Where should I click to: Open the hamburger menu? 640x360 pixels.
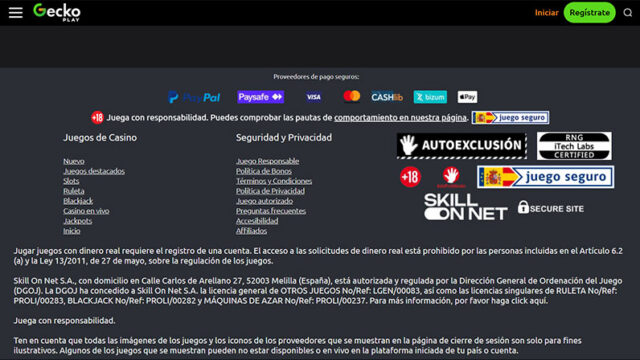(x=16, y=13)
